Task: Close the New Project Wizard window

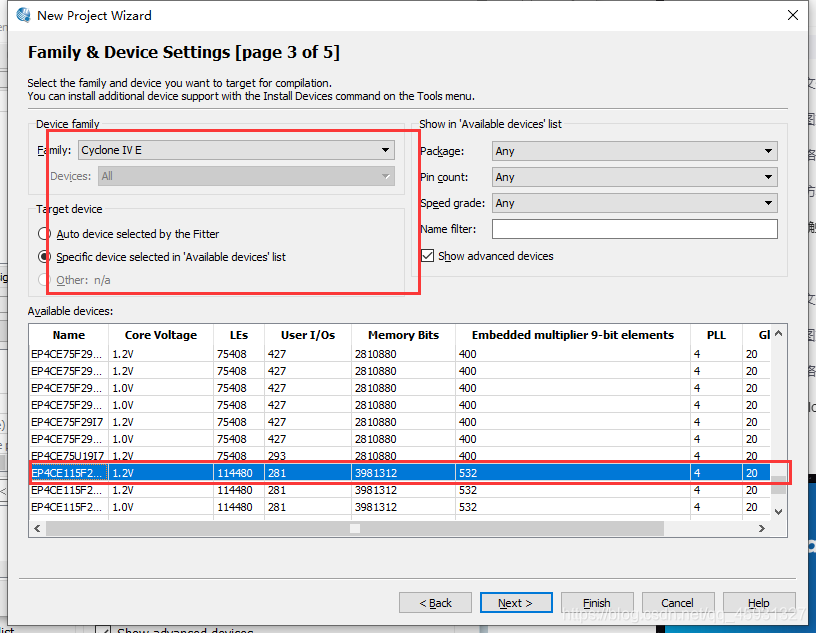Action: point(793,15)
